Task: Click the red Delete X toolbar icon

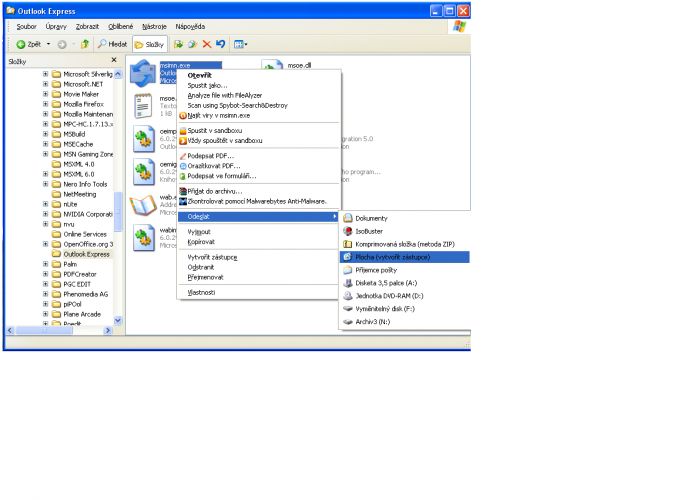Action: pos(207,44)
